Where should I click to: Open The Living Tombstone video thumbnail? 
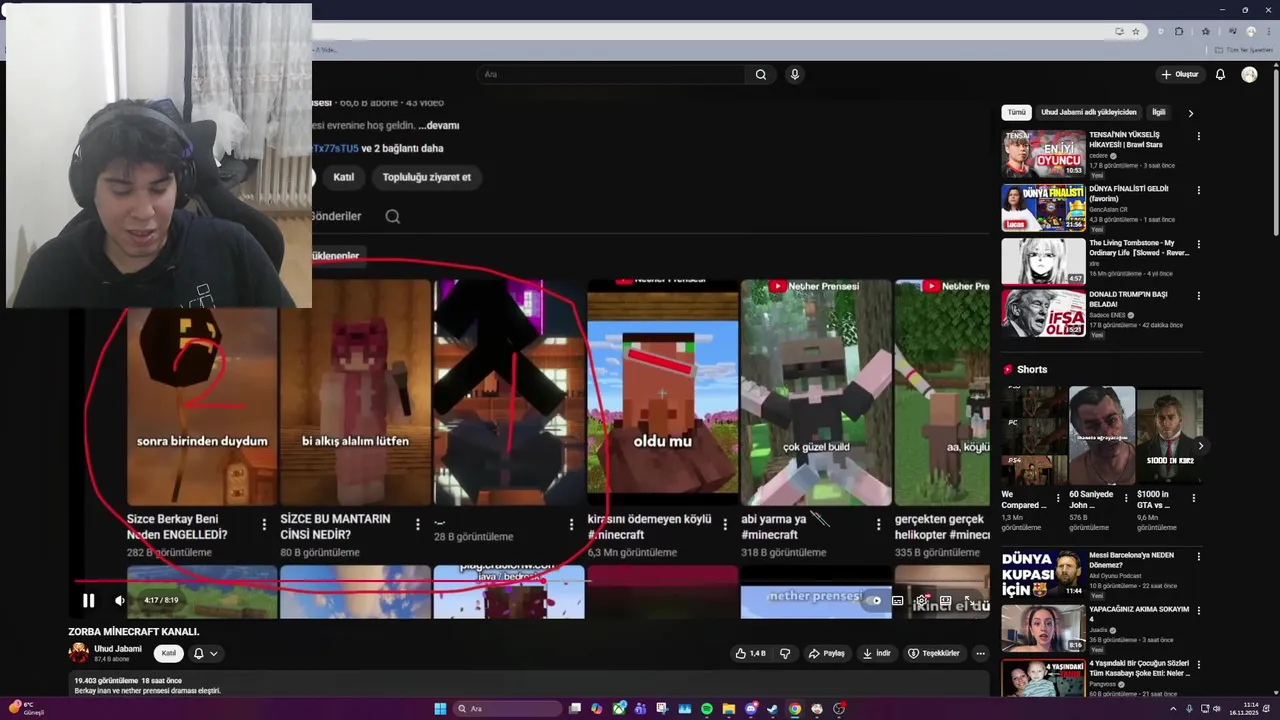[1044, 261]
